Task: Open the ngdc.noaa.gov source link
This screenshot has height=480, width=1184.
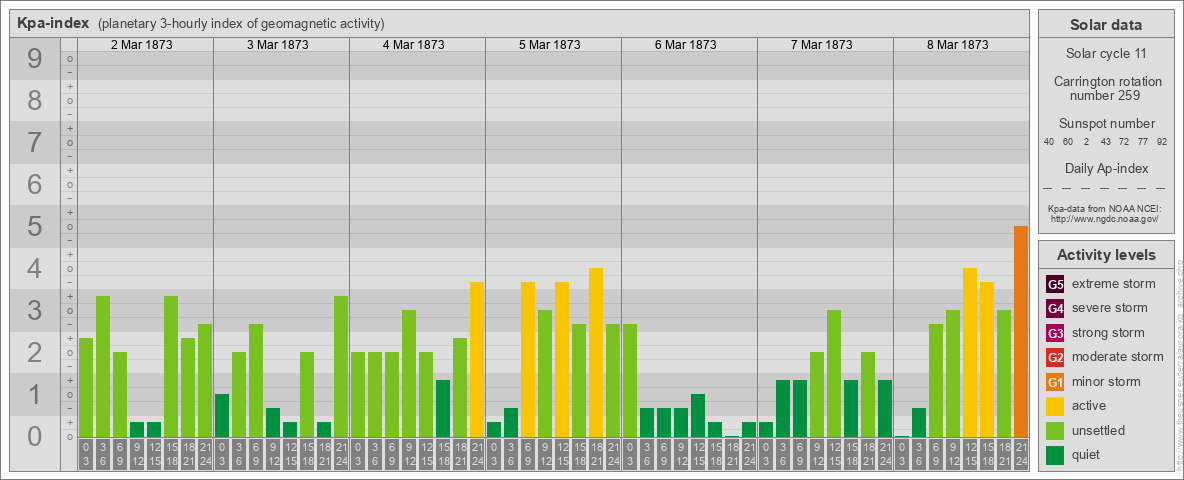Action: coord(1105,218)
